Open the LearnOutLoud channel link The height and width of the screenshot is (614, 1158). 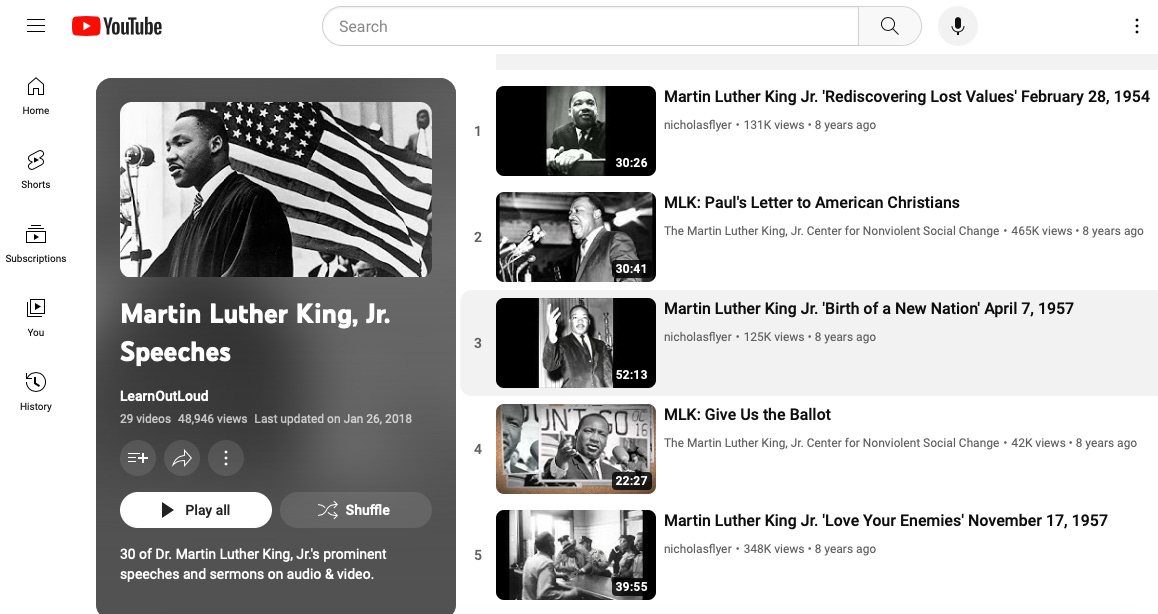point(164,396)
